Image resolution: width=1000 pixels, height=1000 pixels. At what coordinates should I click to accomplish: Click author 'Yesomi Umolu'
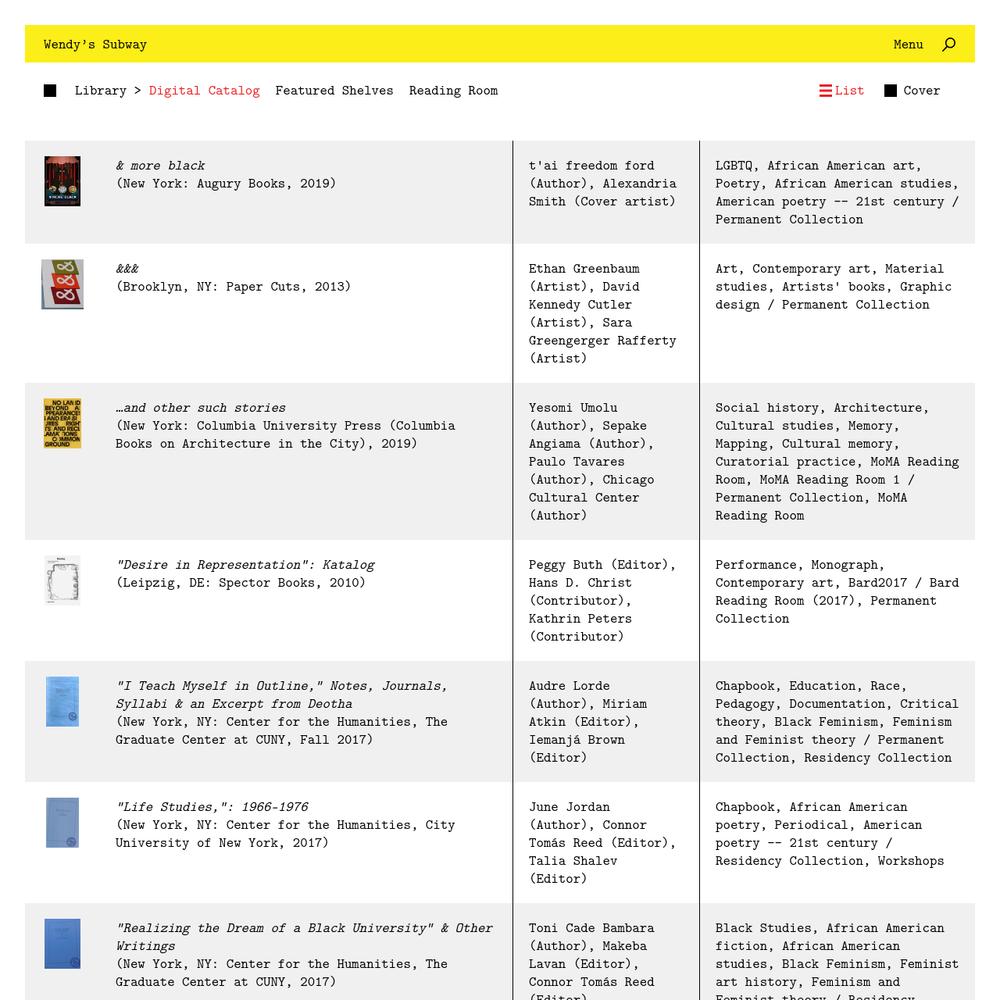click(x=573, y=408)
